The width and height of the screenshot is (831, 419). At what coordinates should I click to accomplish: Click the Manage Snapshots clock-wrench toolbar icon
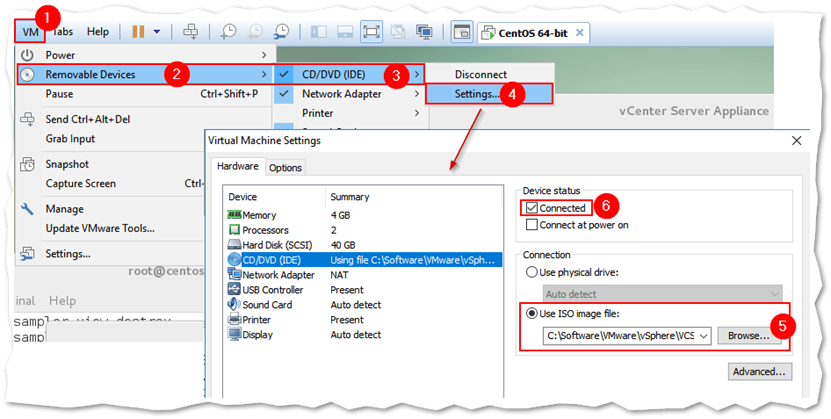(282, 32)
